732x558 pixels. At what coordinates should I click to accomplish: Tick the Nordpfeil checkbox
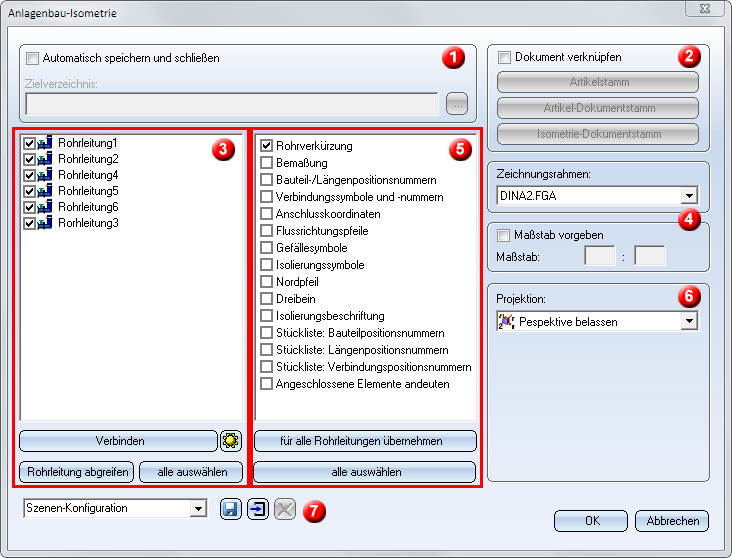(267, 282)
